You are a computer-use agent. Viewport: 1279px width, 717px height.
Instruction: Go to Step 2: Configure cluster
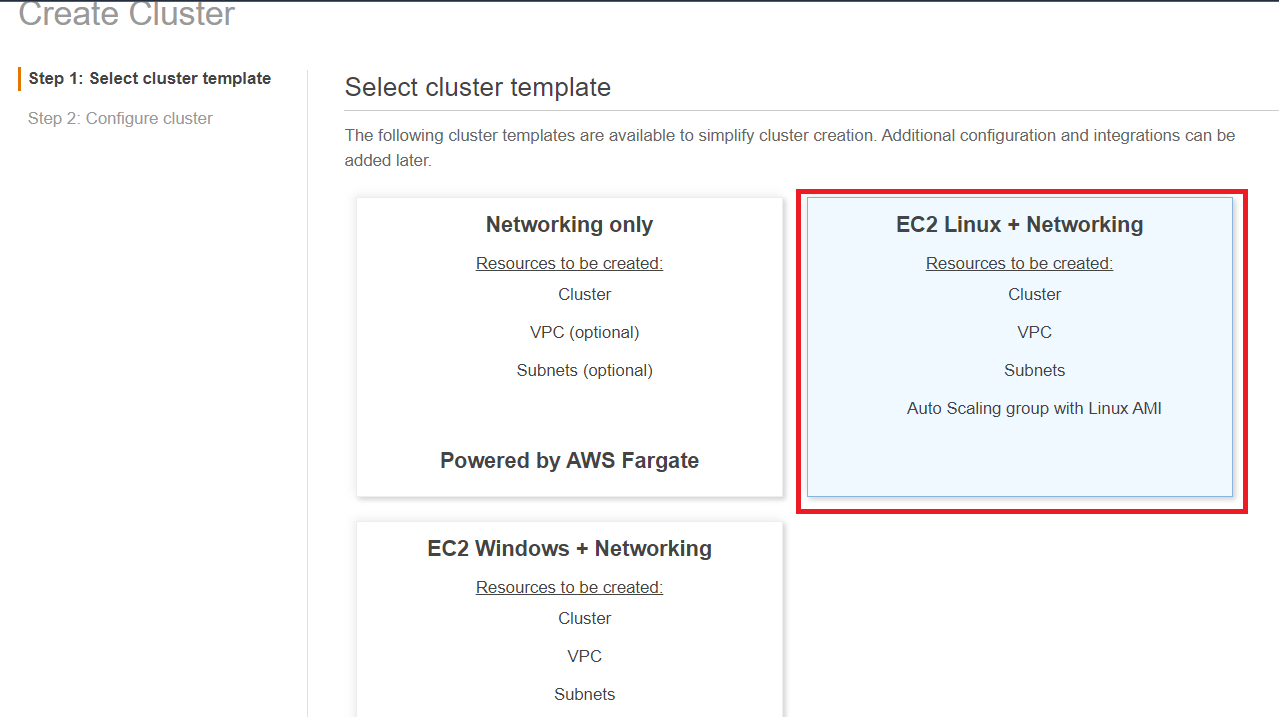pyautogui.click(x=120, y=118)
